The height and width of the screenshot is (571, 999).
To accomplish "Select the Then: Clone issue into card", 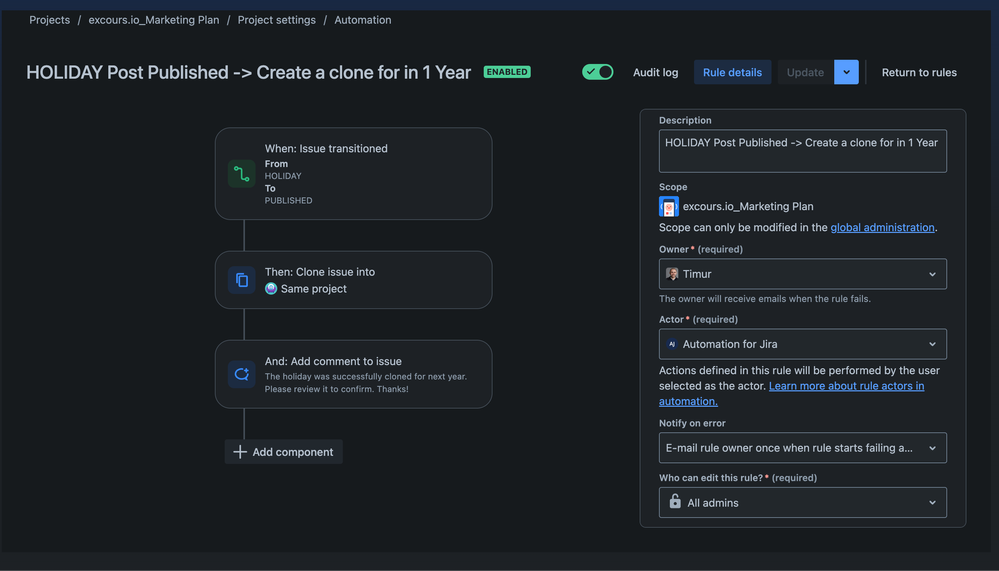I will point(354,280).
